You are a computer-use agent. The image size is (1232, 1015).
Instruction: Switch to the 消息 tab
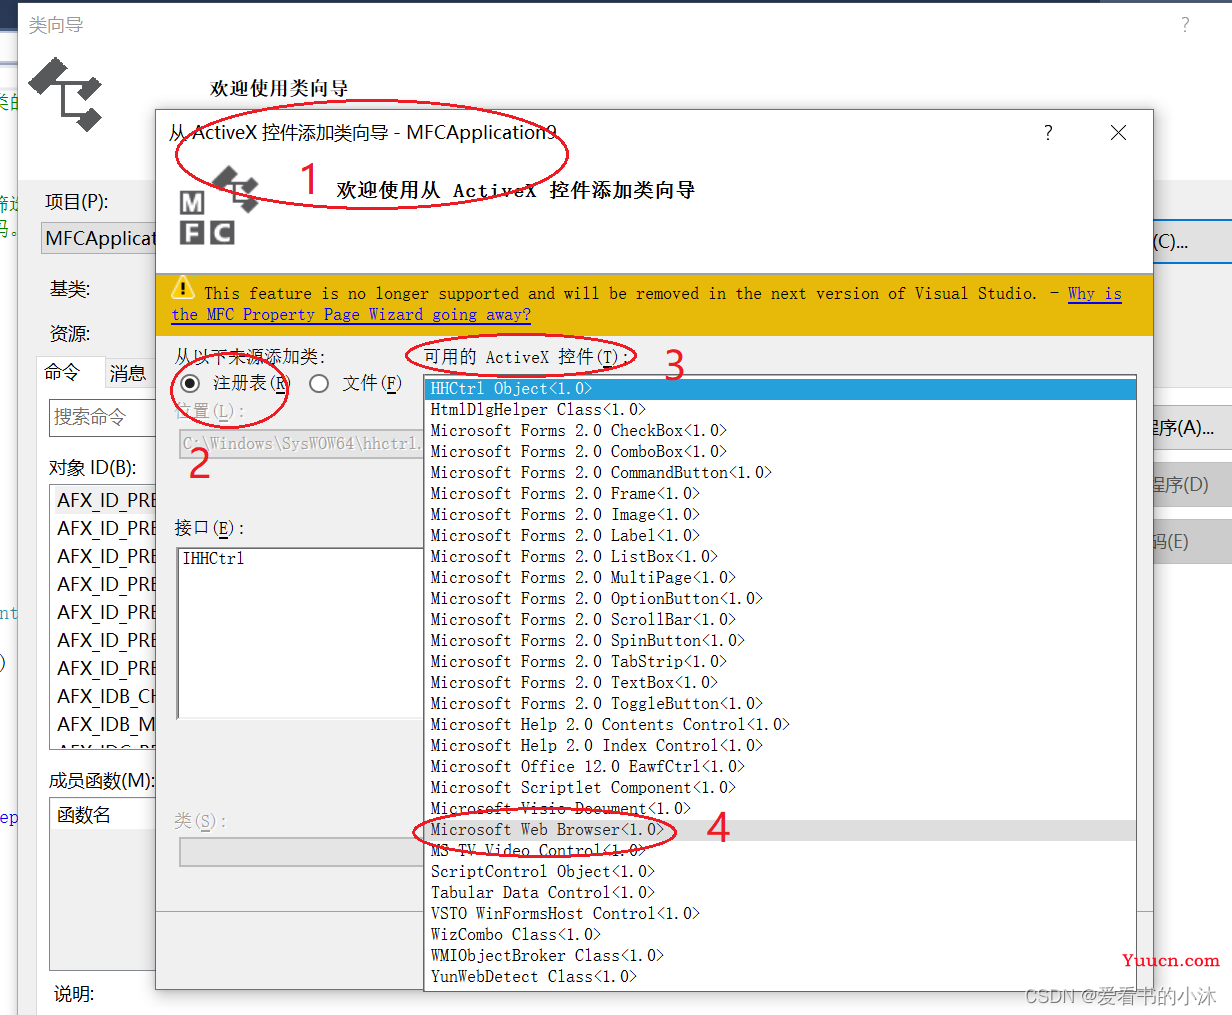(x=128, y=374)
